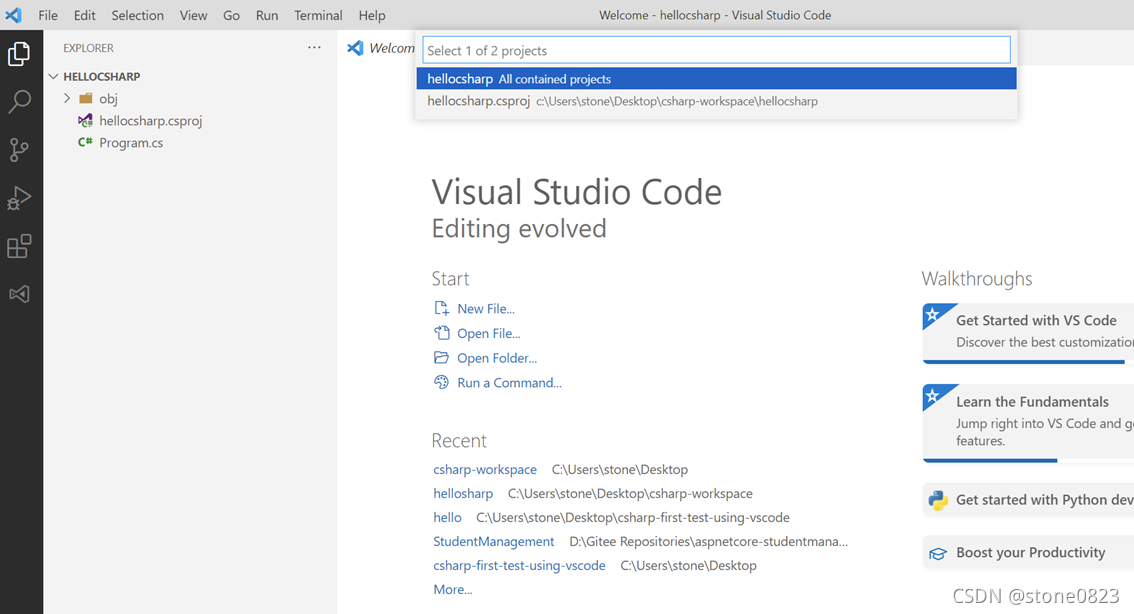1134x614 pixels.
Task: Open the Search view icon
Action: [x=20, y=101]
